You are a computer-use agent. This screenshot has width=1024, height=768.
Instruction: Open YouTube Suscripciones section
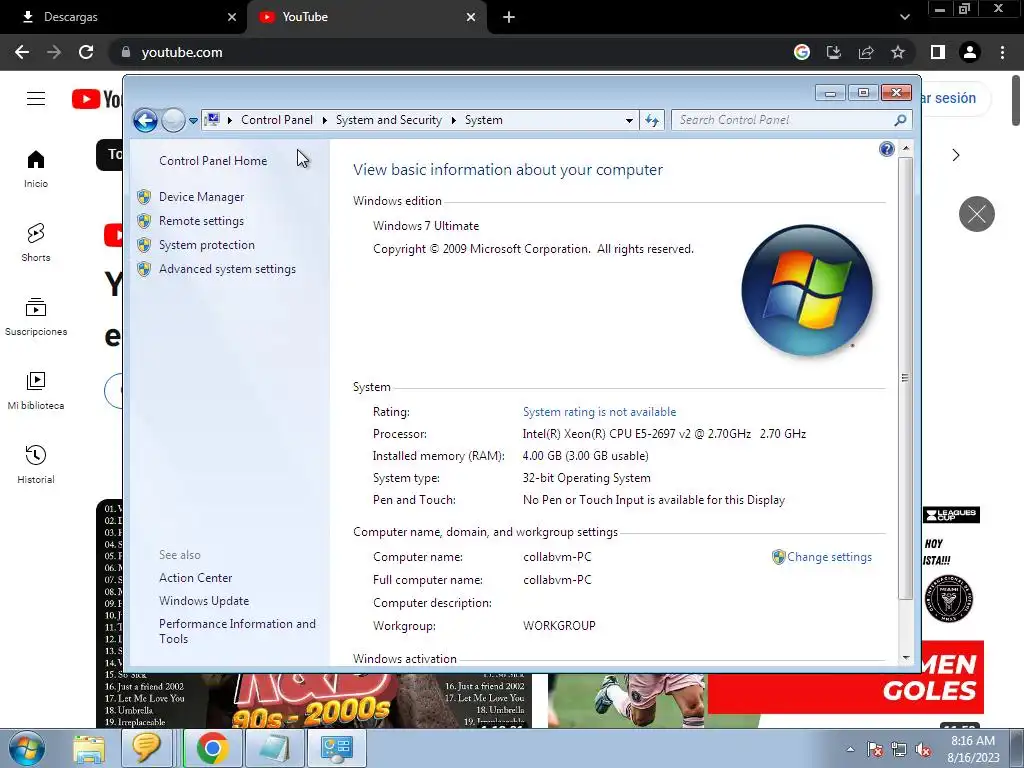(36, 317)
